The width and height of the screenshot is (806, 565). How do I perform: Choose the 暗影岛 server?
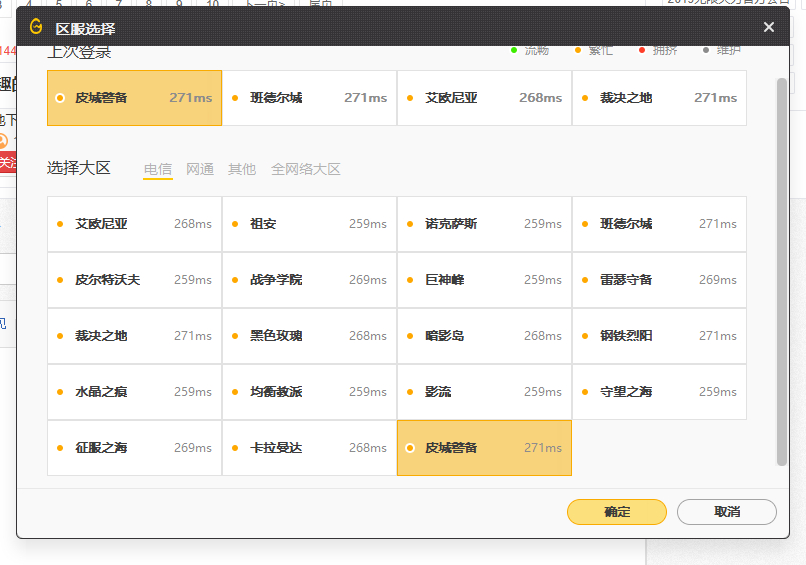tap(485, 336)
